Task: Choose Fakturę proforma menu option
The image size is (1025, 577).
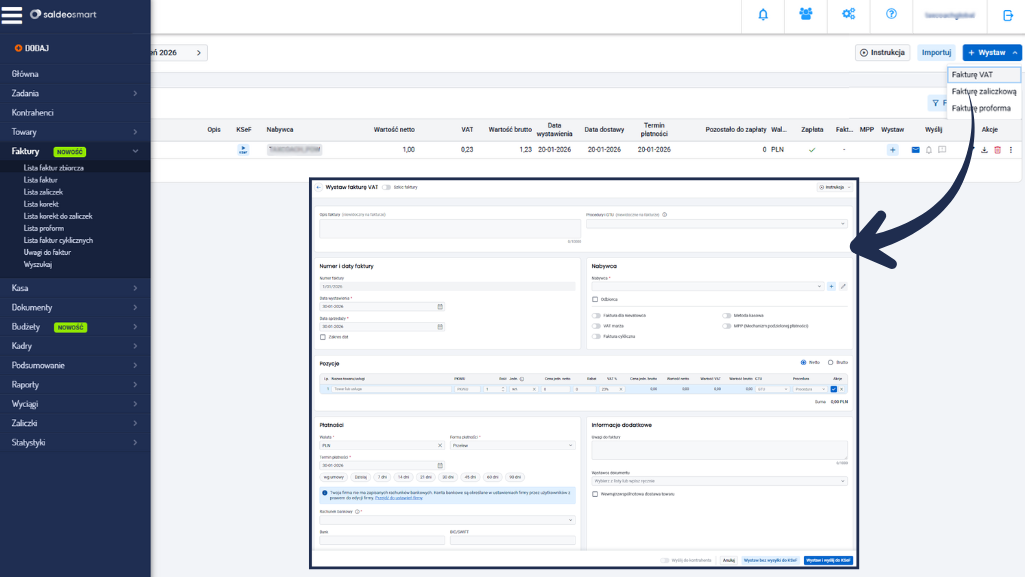Action: coord(980,108)
